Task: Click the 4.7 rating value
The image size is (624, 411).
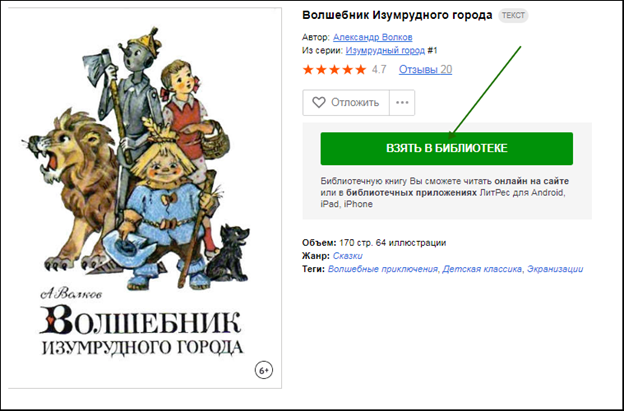Action: click(379, 70)
